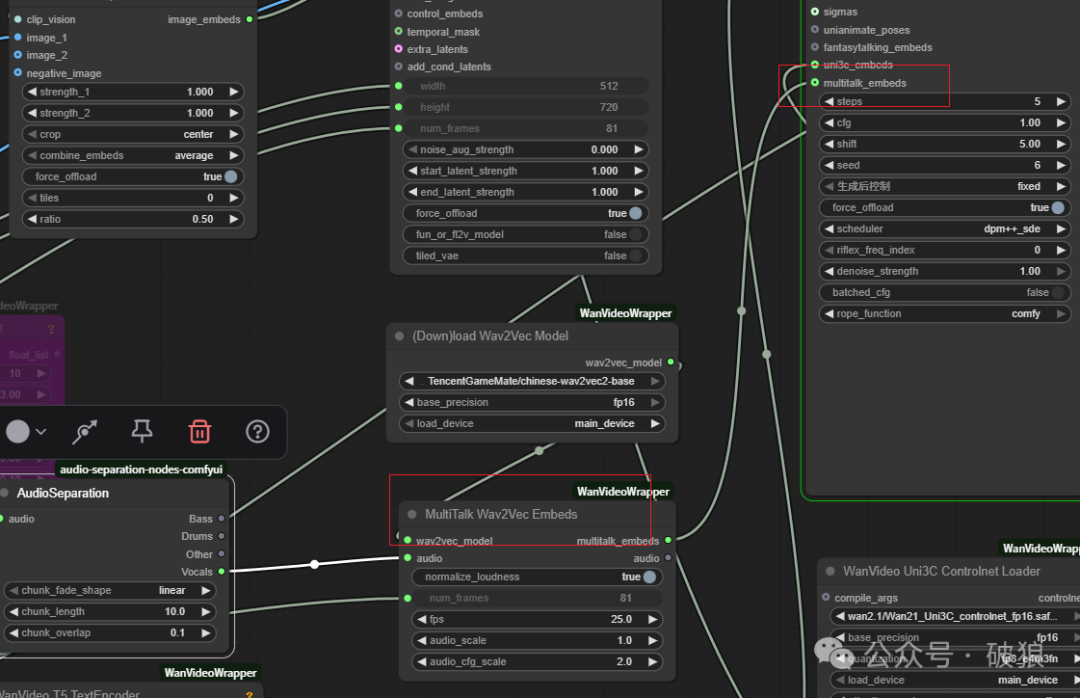Open the chunk_fade_shape linear dropdown
Screen dimensions: 1080x698
tap(110, 590)
